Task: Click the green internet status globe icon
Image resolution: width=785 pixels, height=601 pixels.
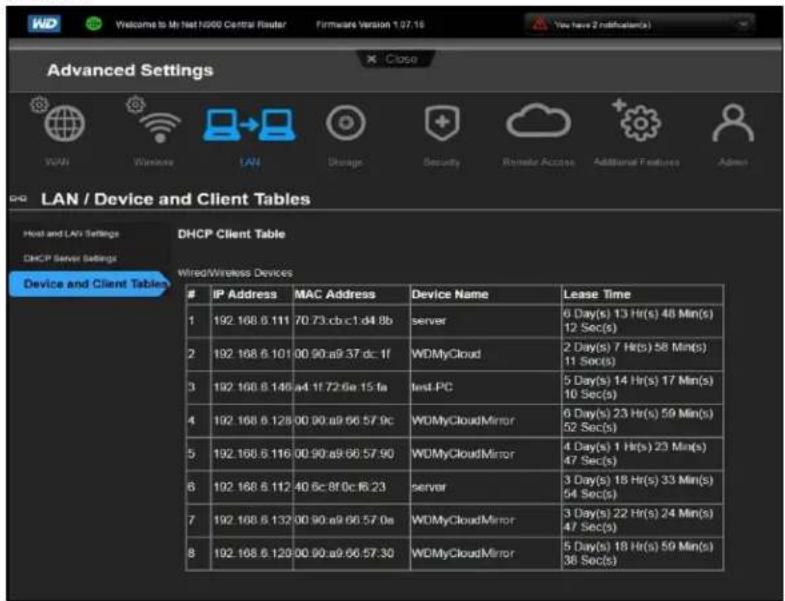Action: click(x=94, y=24)
